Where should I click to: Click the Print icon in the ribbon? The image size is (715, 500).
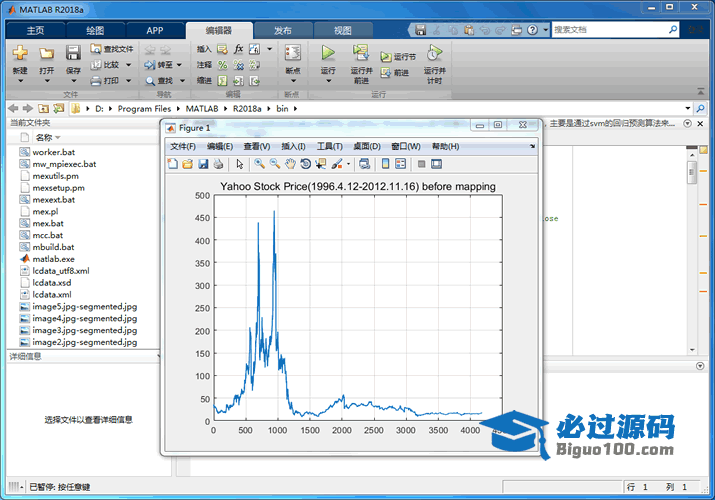pyautogui.click(x=95, y=81)
